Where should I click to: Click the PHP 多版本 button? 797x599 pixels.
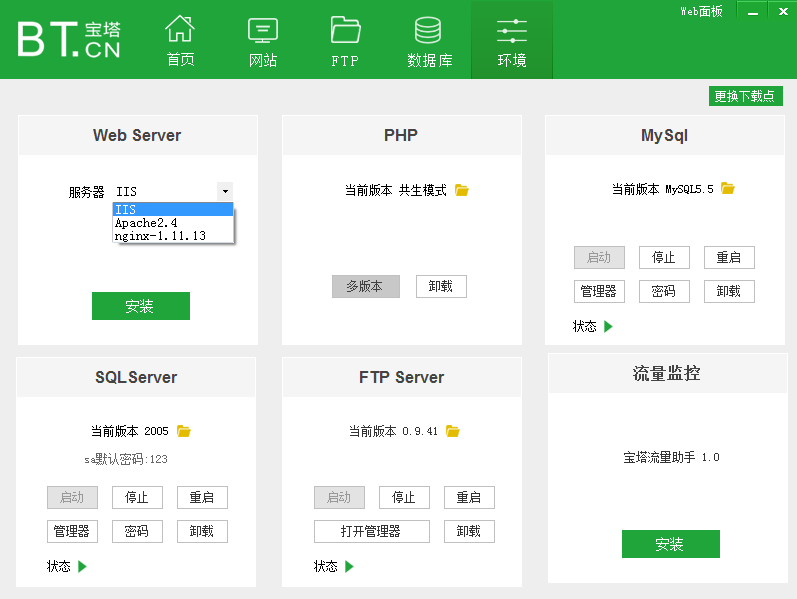pos(366,286)
